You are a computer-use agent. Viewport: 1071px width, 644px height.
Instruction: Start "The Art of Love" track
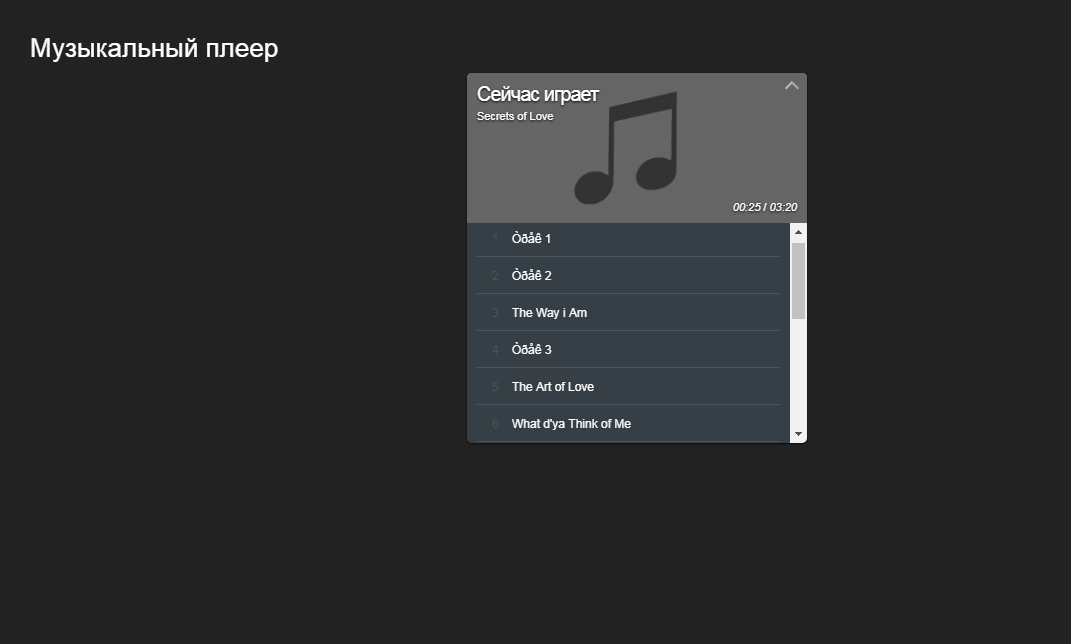tap(552, 387)
